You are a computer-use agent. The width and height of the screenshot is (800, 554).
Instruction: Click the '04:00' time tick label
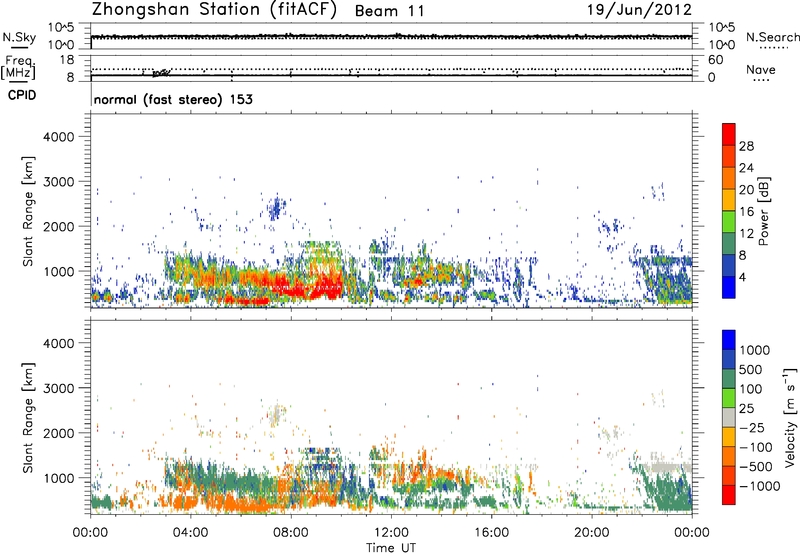click(191, 533)
